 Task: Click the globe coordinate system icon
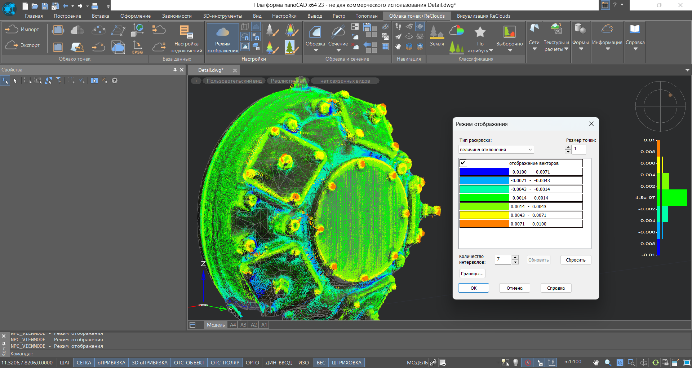[x=138, y=30]
